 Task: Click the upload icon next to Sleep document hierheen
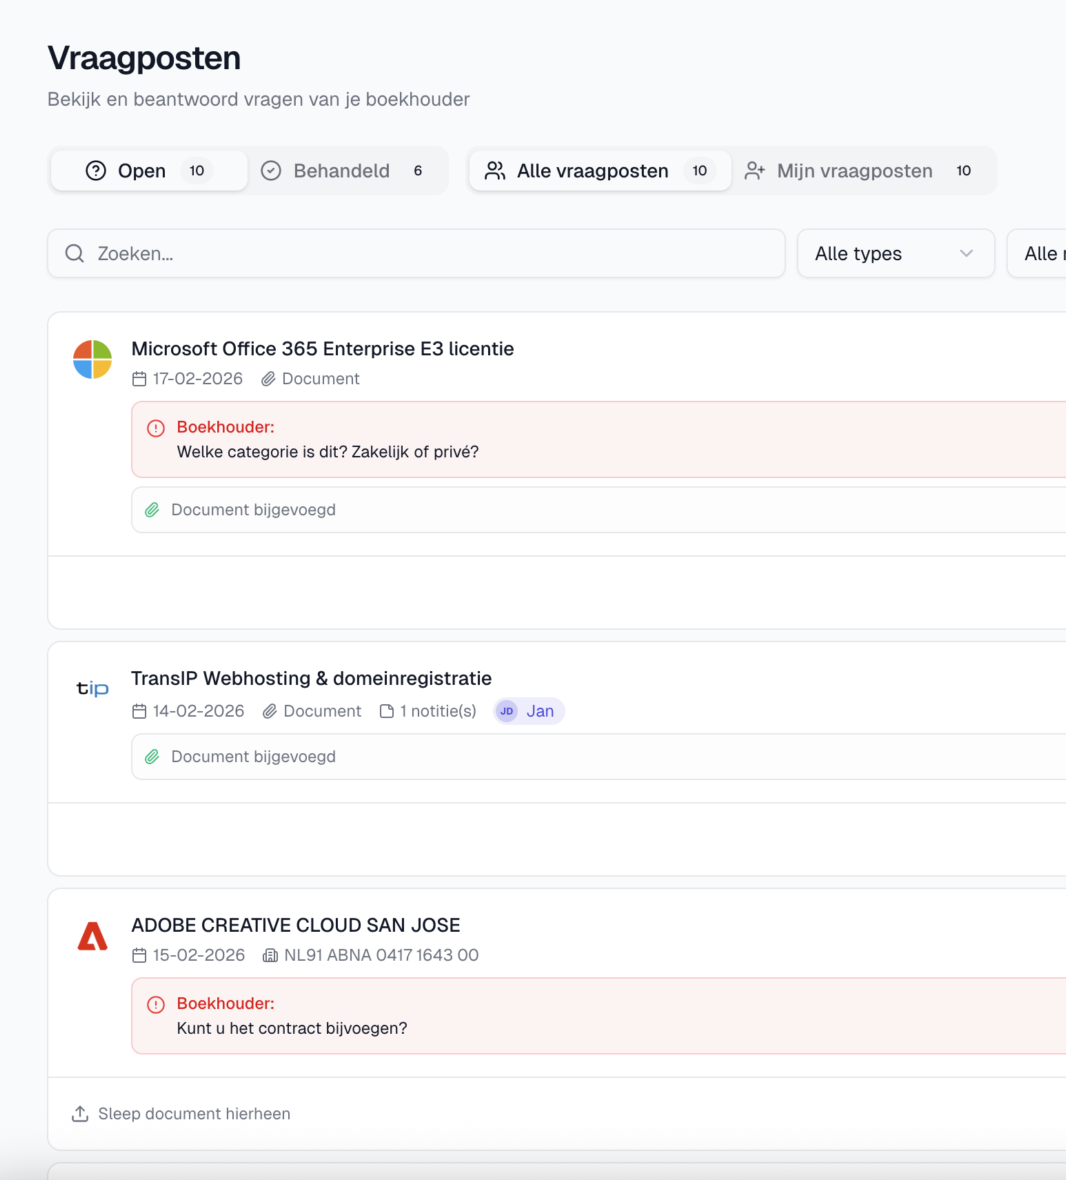pyautogui.click(x=80, y=1114)
